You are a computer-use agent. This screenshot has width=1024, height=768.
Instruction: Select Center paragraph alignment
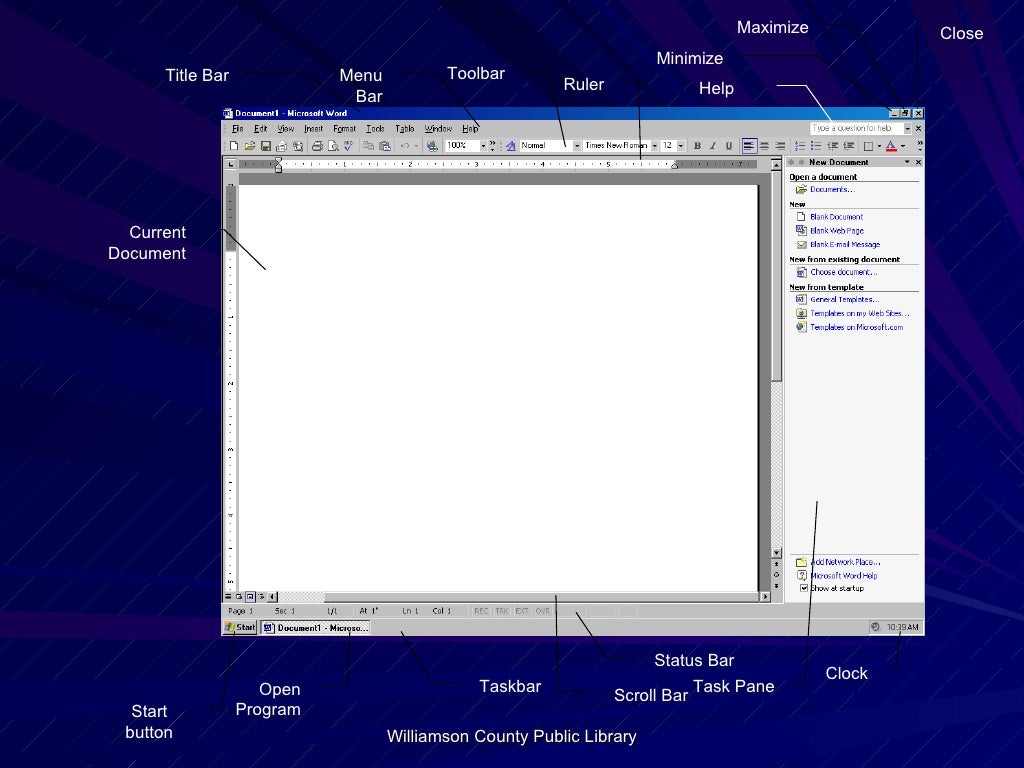[x=764, y=146]
